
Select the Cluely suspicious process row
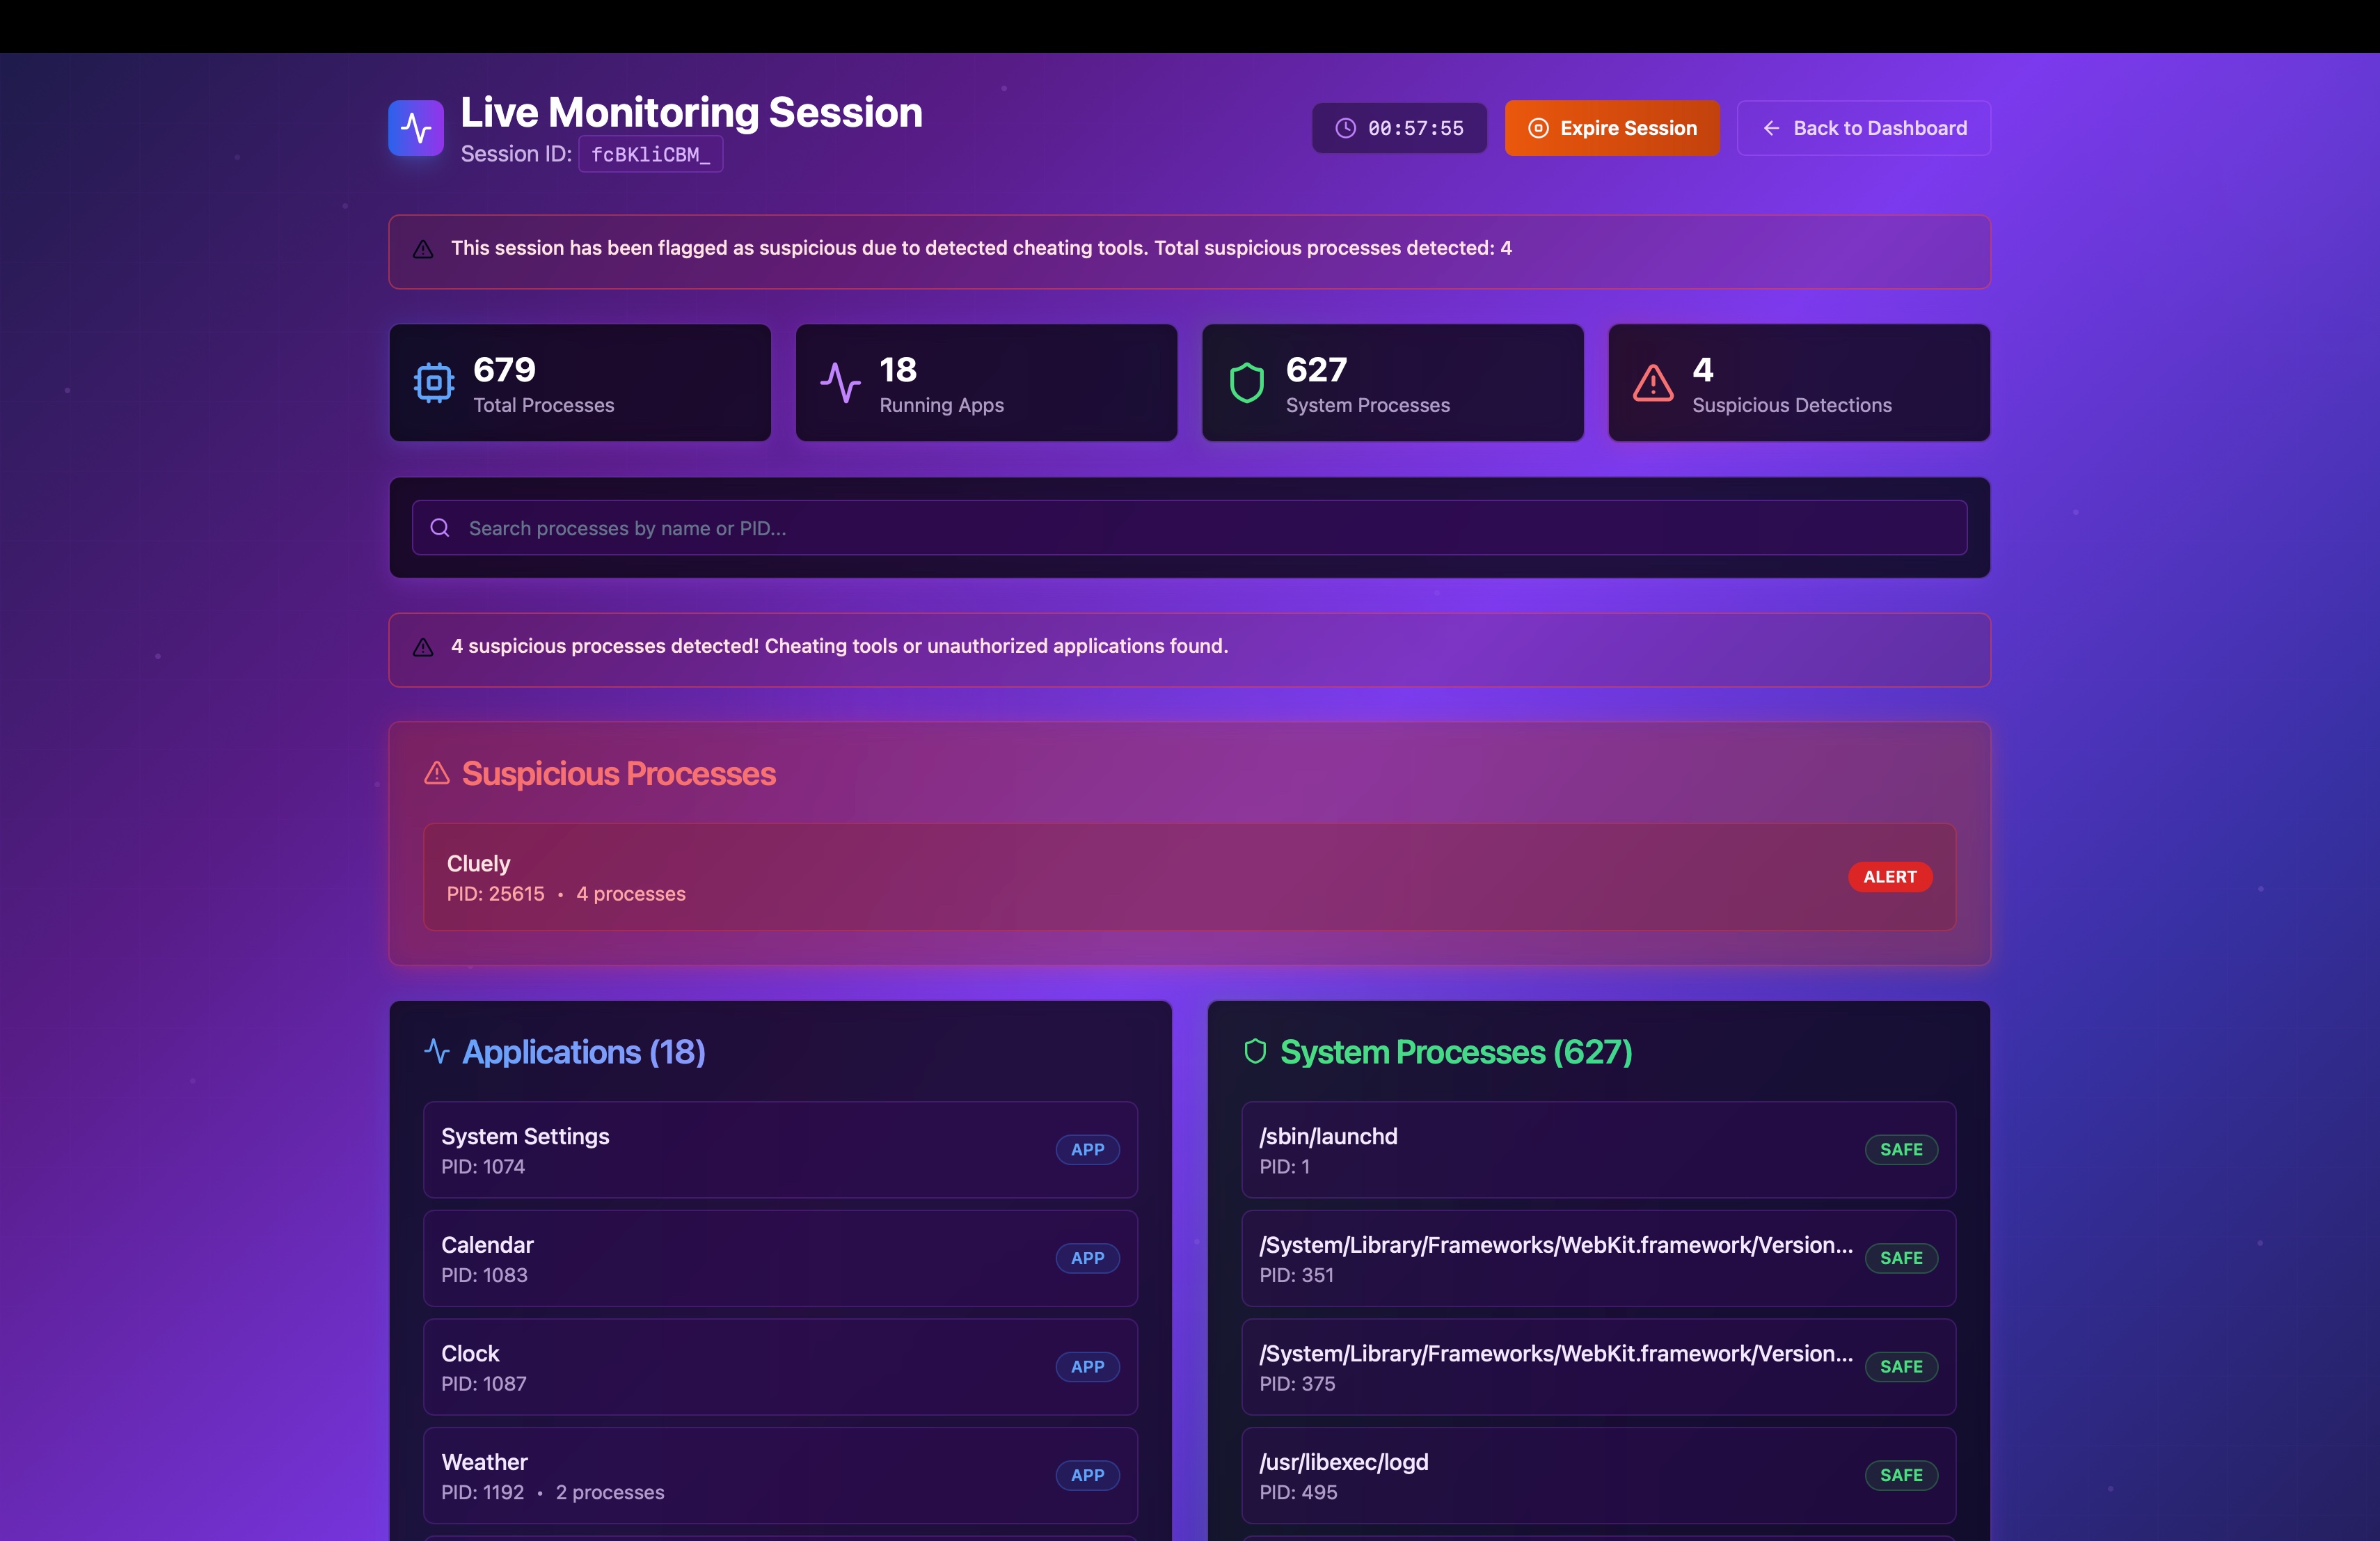pyautogui.click(x=1190, y=877)
